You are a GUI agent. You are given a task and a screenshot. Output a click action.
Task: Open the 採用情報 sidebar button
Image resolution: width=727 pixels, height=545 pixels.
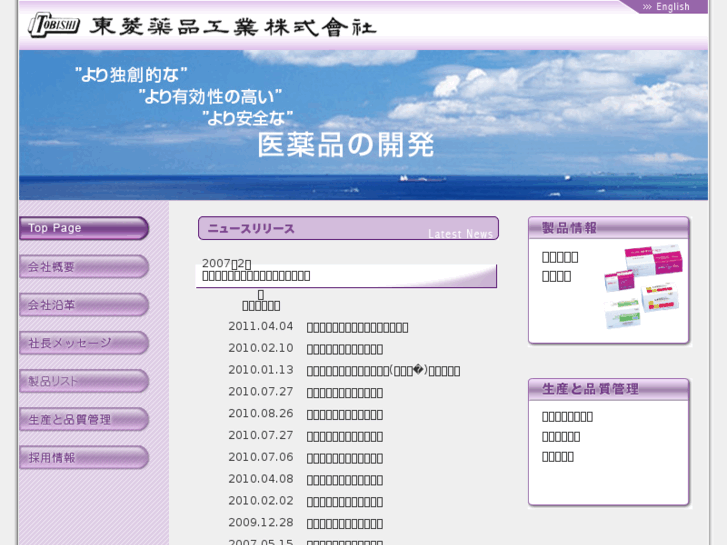84,458
